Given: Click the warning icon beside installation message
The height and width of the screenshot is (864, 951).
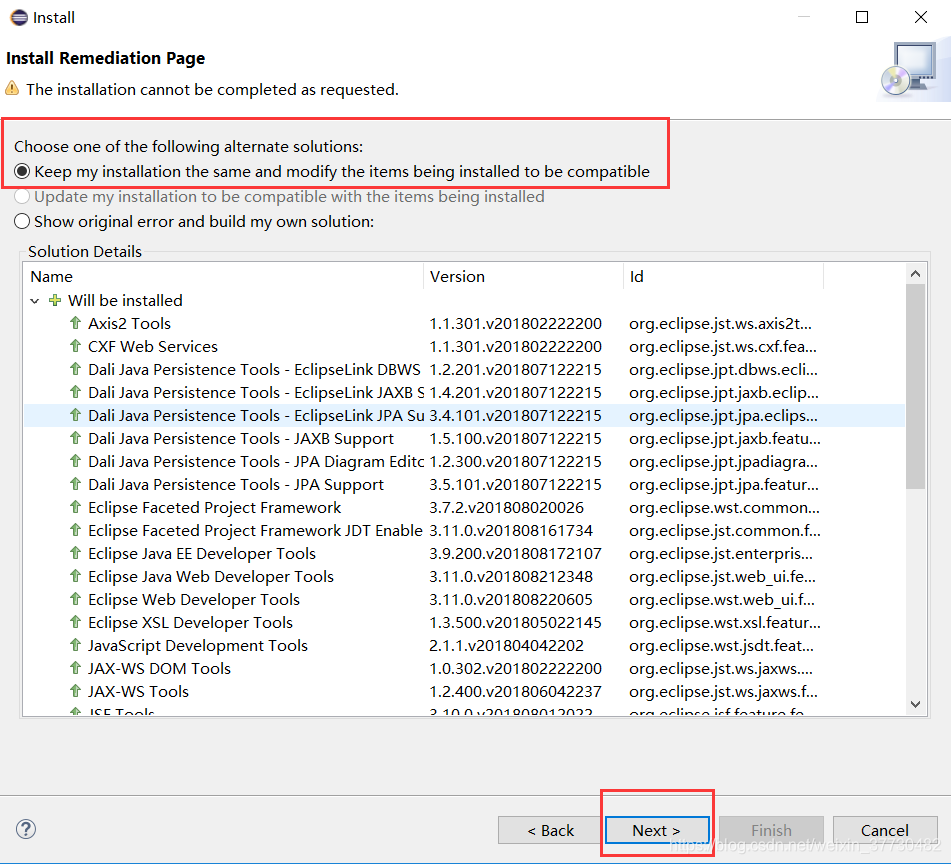Looking at the screenshot, I should point(12,89).
